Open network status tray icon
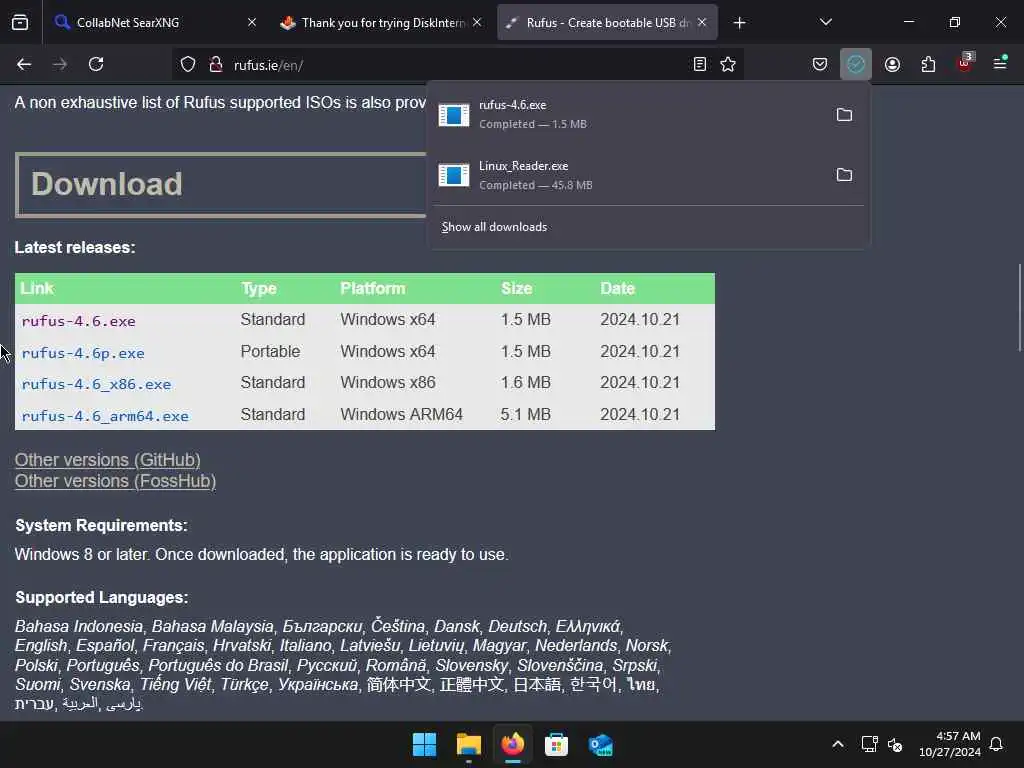The height and width of the screenshot is (768, 1024). click(869, 744)
